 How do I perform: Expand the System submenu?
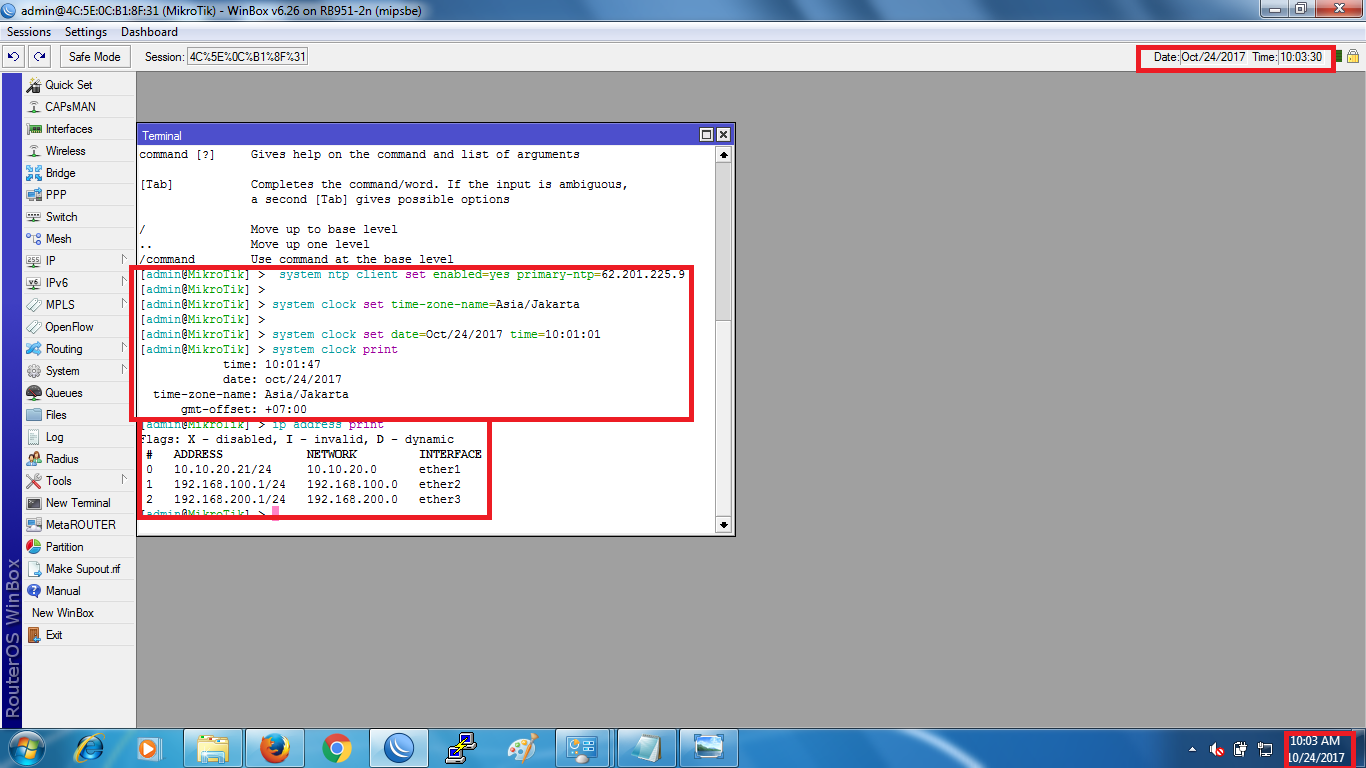(79, 371)
